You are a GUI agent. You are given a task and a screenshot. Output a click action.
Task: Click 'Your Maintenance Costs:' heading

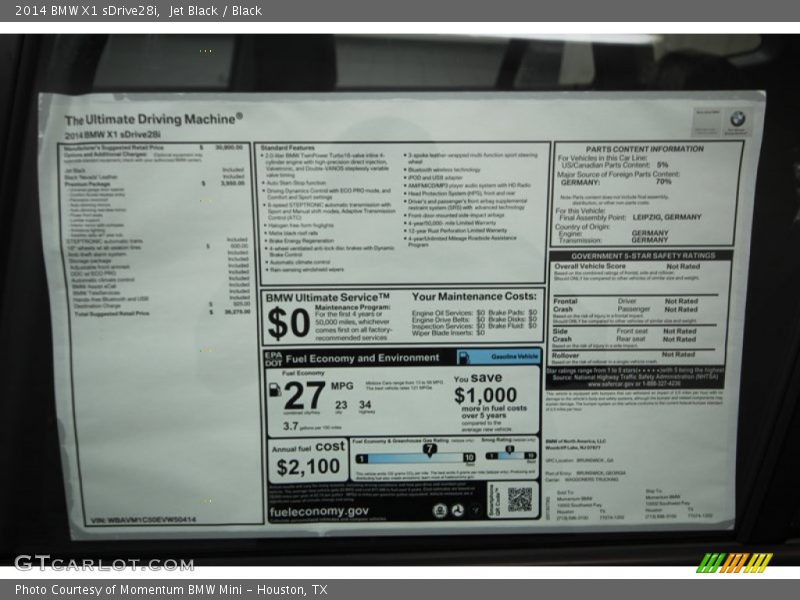[x=474, y=296]
